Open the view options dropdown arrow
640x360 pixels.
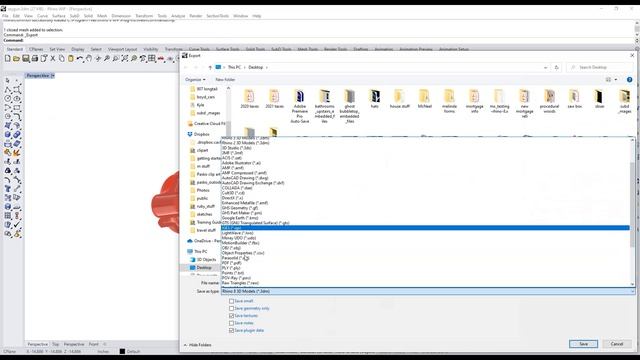(616, 80)
